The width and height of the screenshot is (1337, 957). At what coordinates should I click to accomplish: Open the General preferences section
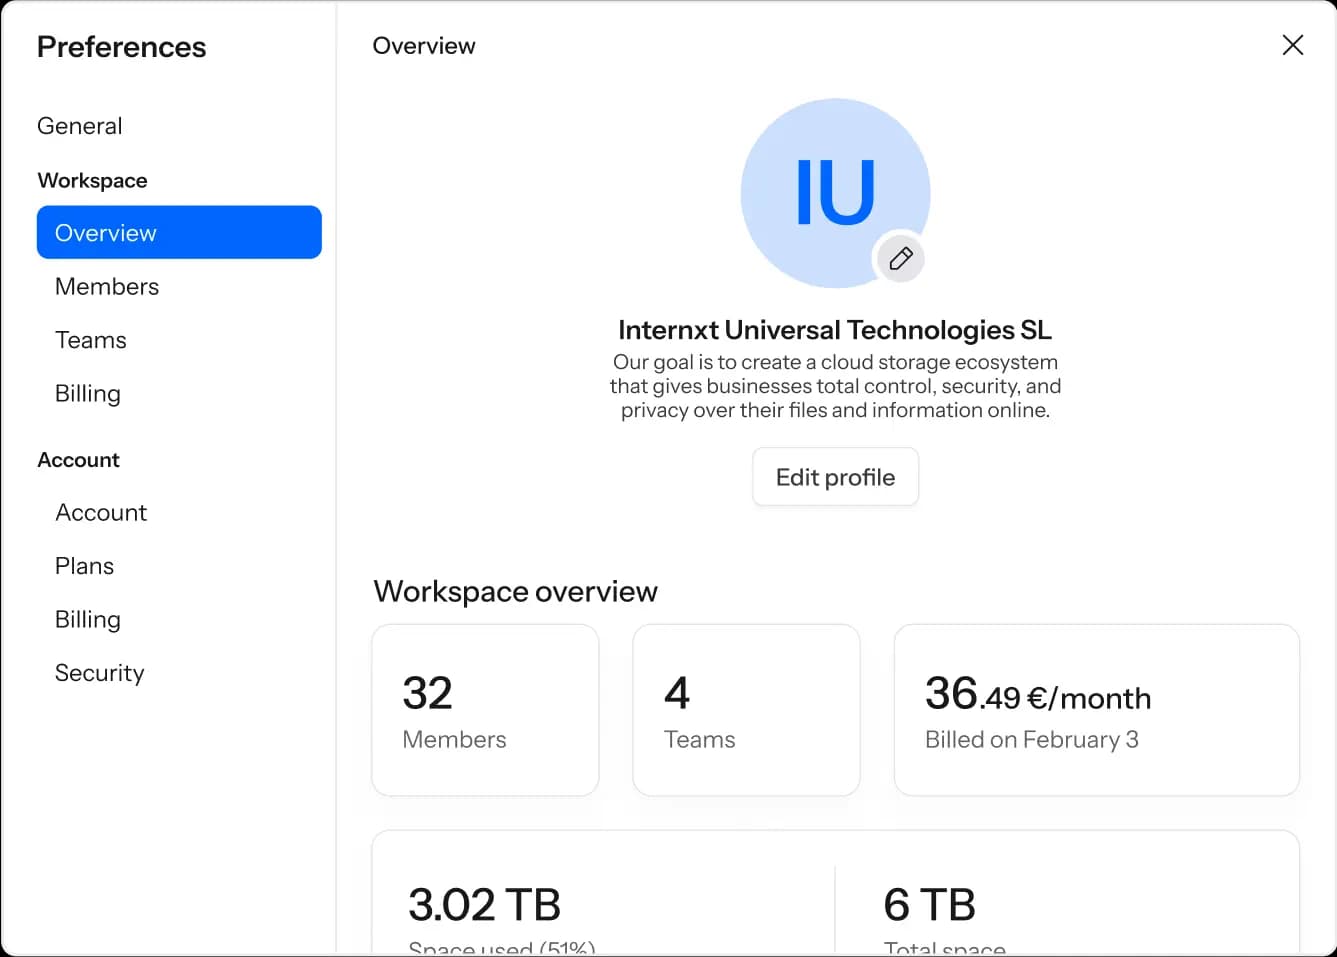pyautogui.click(x=80, y=125)
